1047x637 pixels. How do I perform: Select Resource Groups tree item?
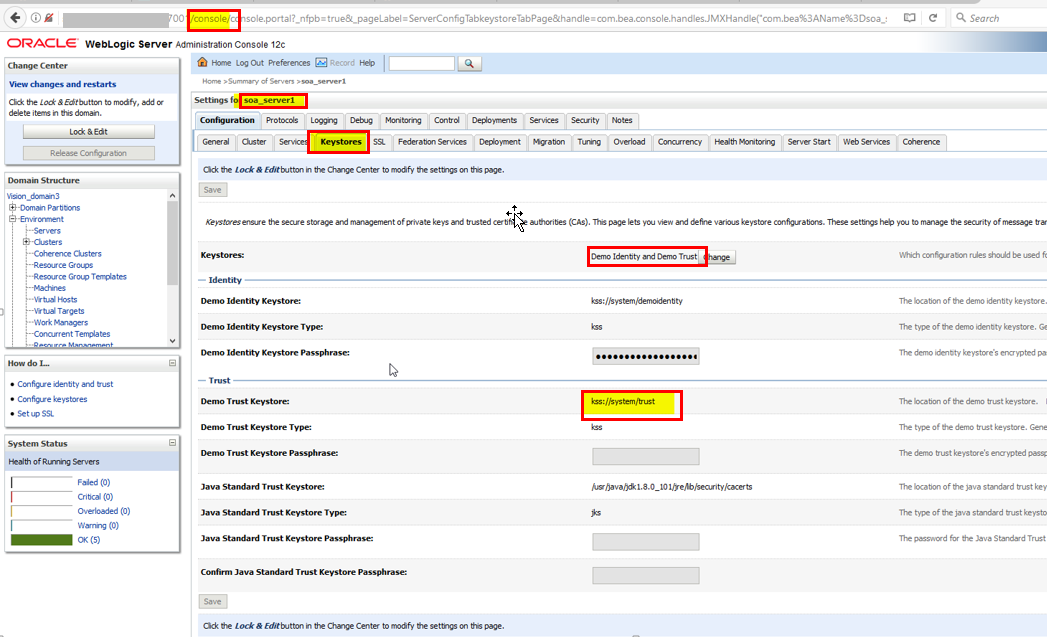63,265
